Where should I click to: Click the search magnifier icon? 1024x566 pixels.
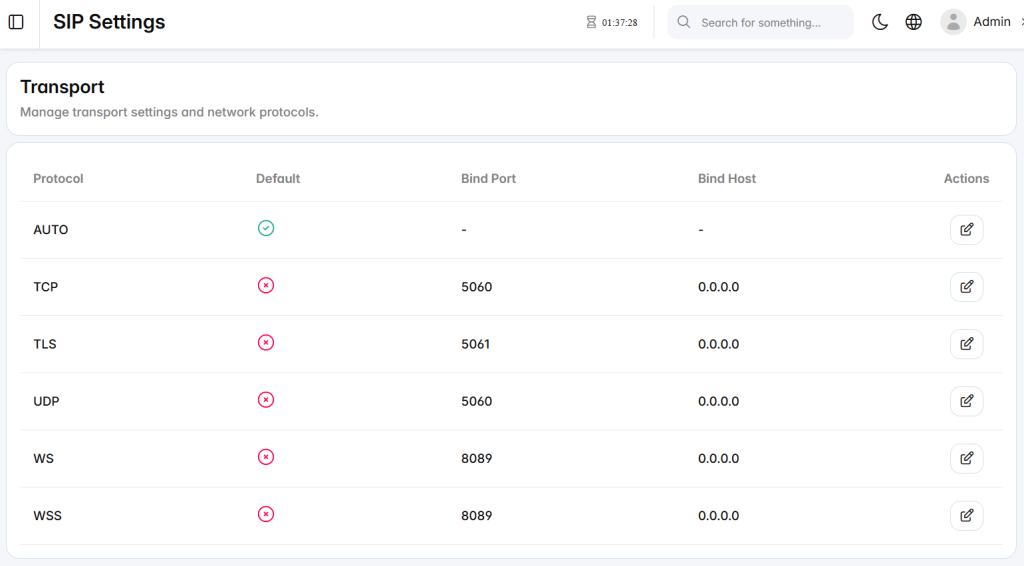pyautogui.click(x=684, y=22)
